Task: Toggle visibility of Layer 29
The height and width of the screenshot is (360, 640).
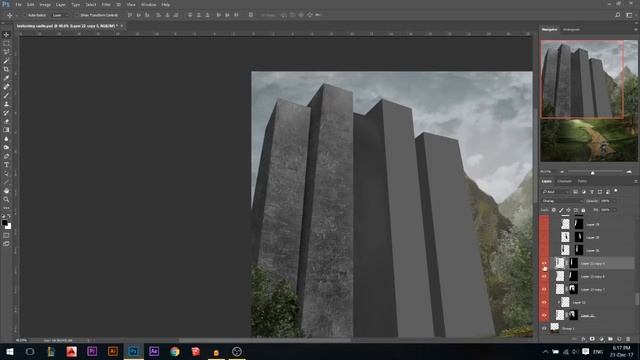Action: 544,224
